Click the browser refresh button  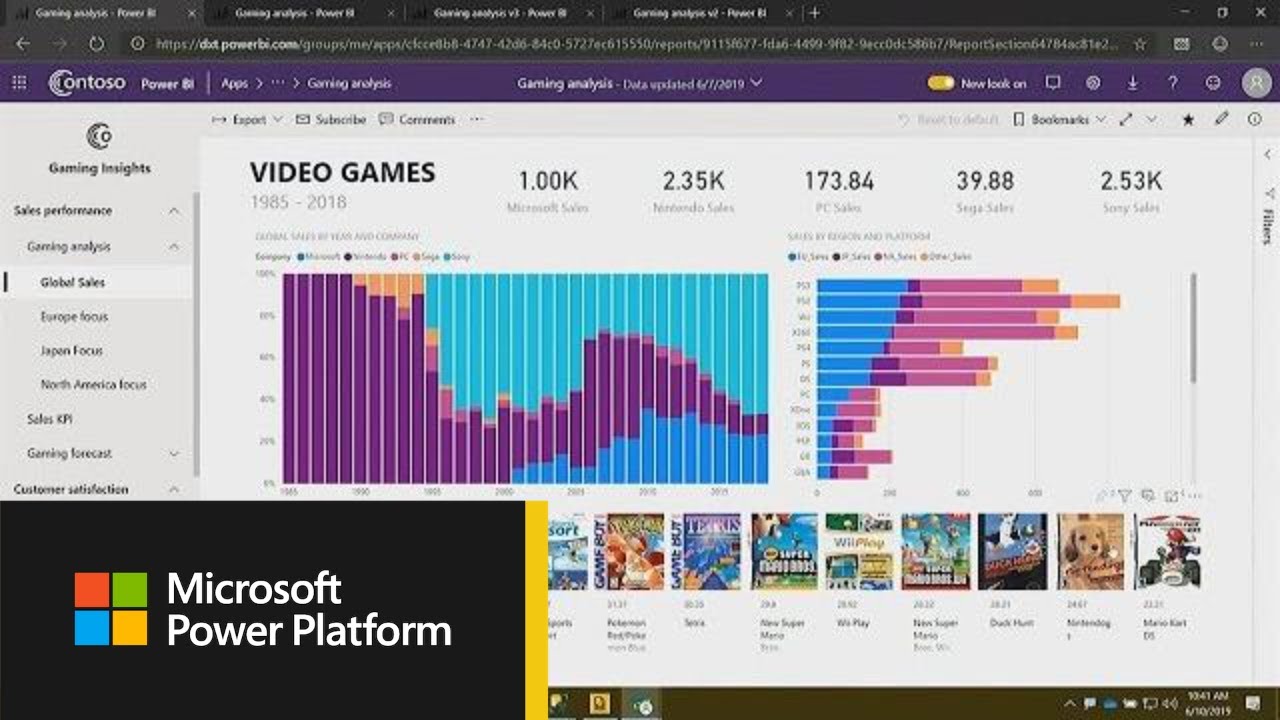97,44
